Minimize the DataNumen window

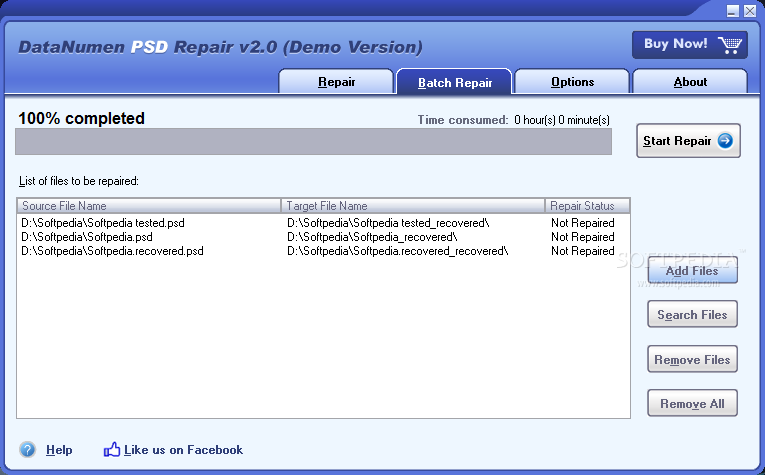[732, 11]
